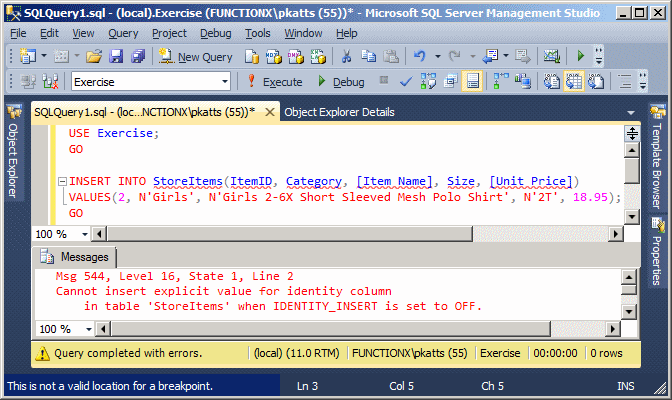Open the Undo history dropdown arrow

[x=438, y=56]
